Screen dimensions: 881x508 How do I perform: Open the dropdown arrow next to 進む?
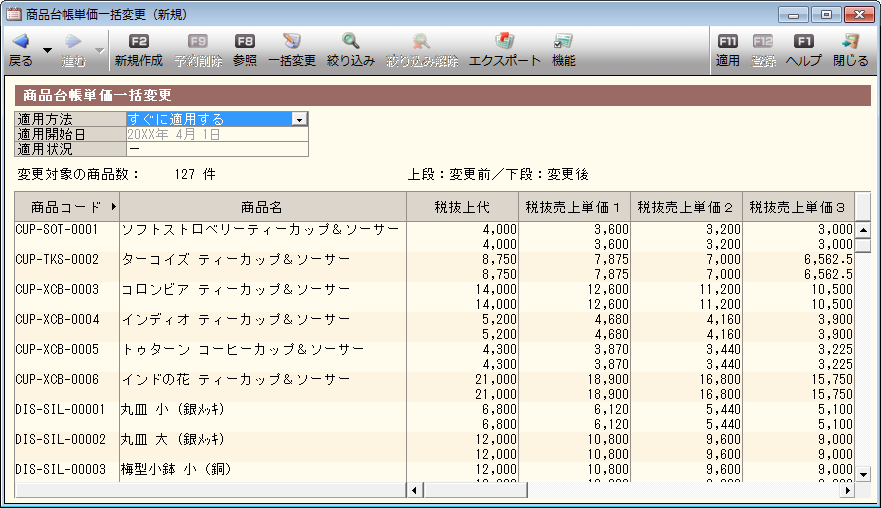tap(99, 51)
